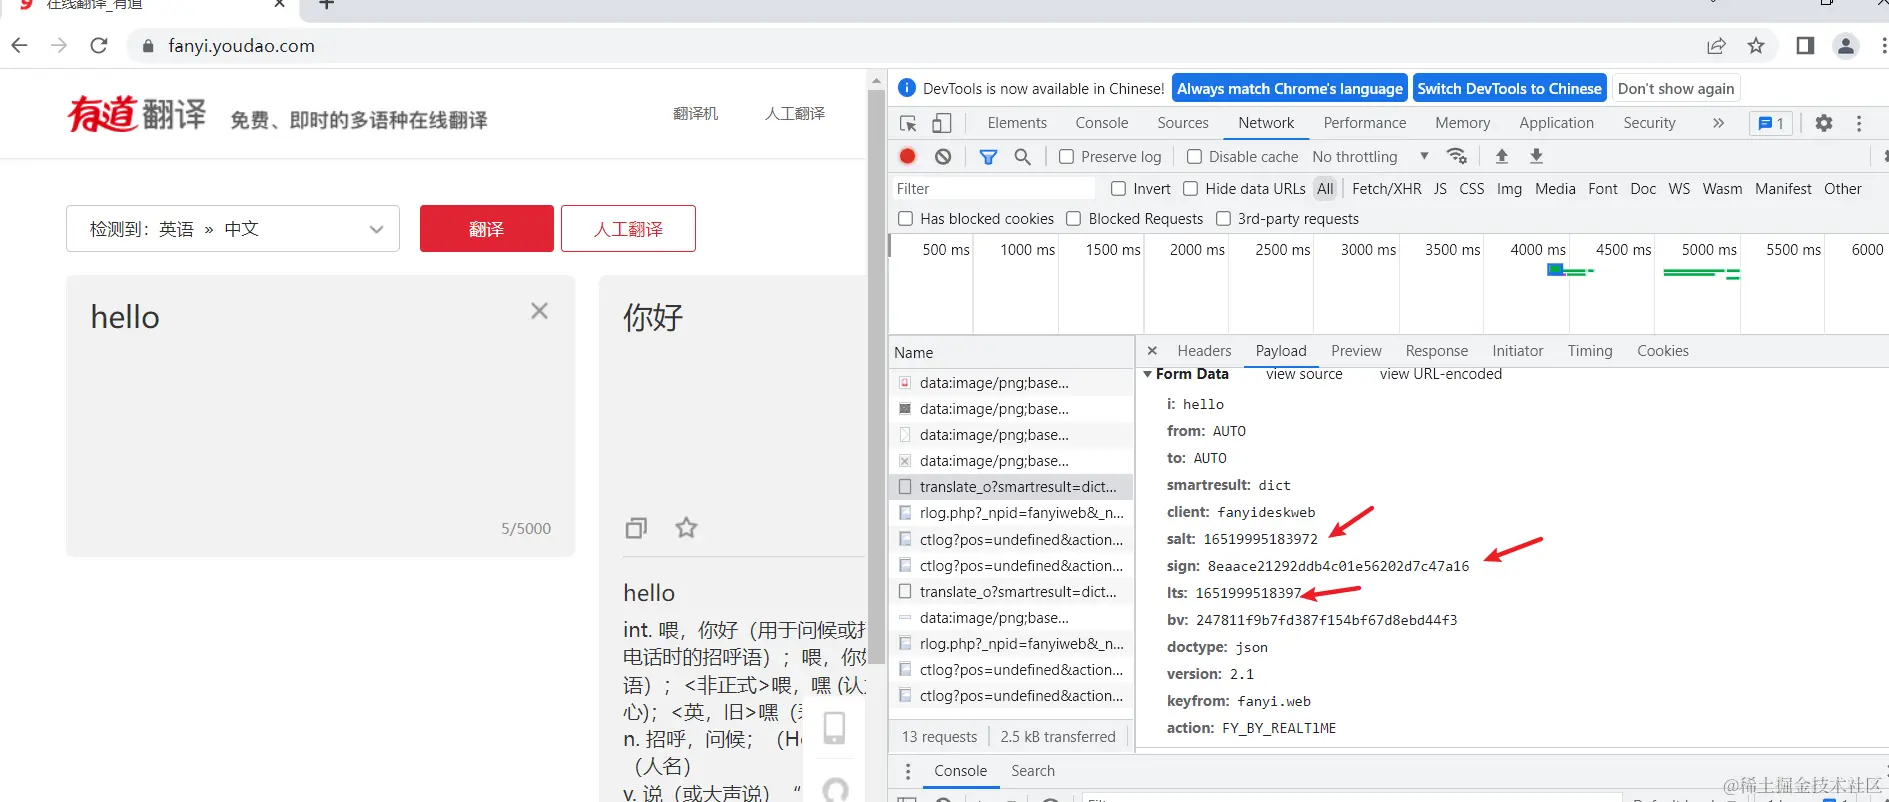This screenshot has width=1889, height=802.
Task: Click Switch DevTools to Chinese
Action: click(x=1510, y=89)
